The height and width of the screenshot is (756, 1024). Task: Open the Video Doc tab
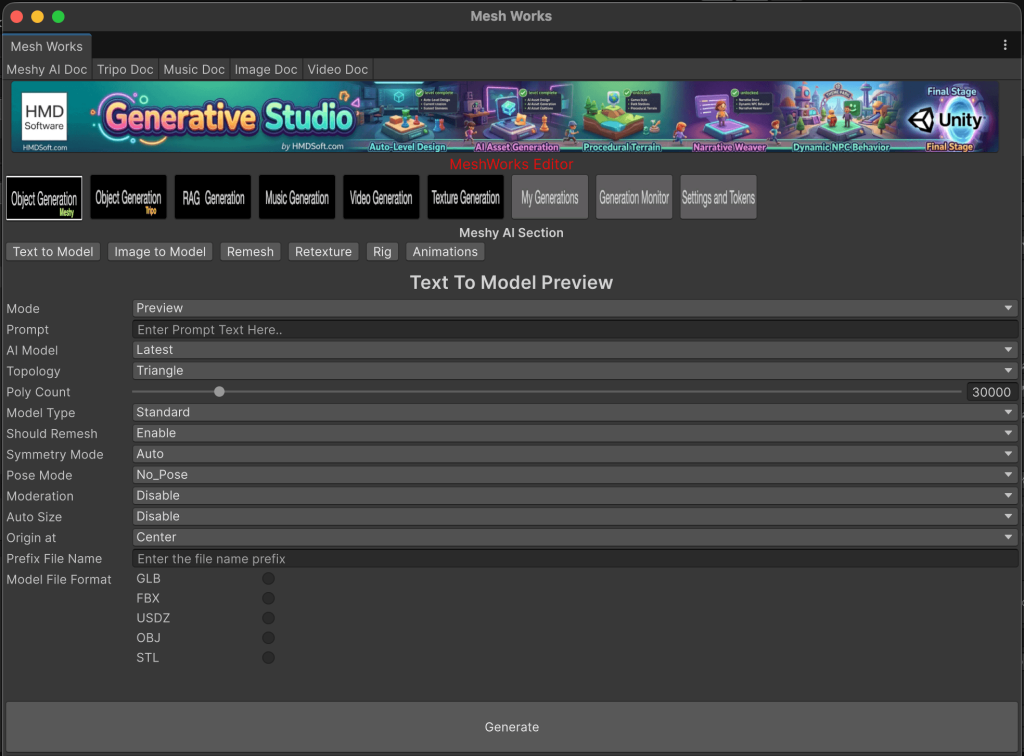coord(338,69)
